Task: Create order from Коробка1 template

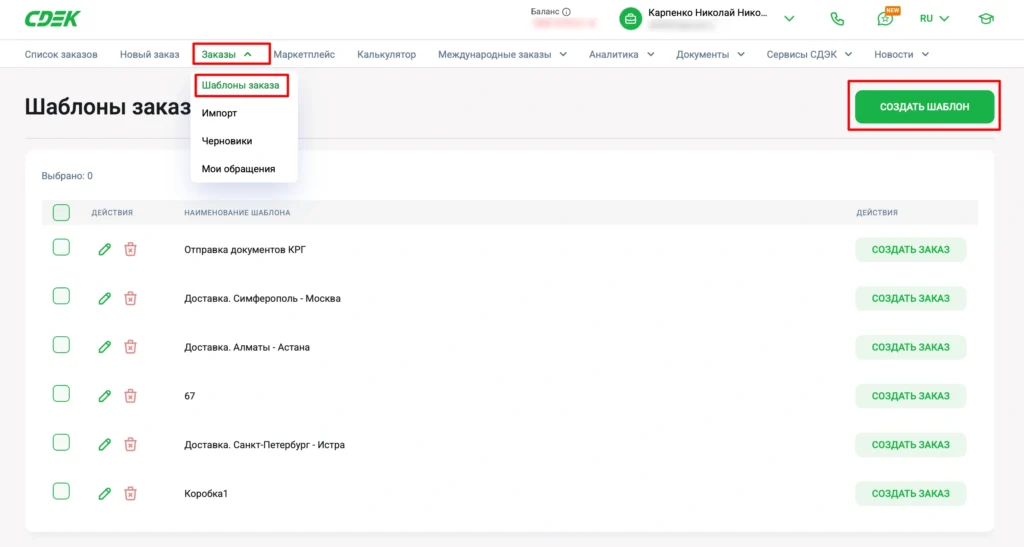Action: [910, 493]
